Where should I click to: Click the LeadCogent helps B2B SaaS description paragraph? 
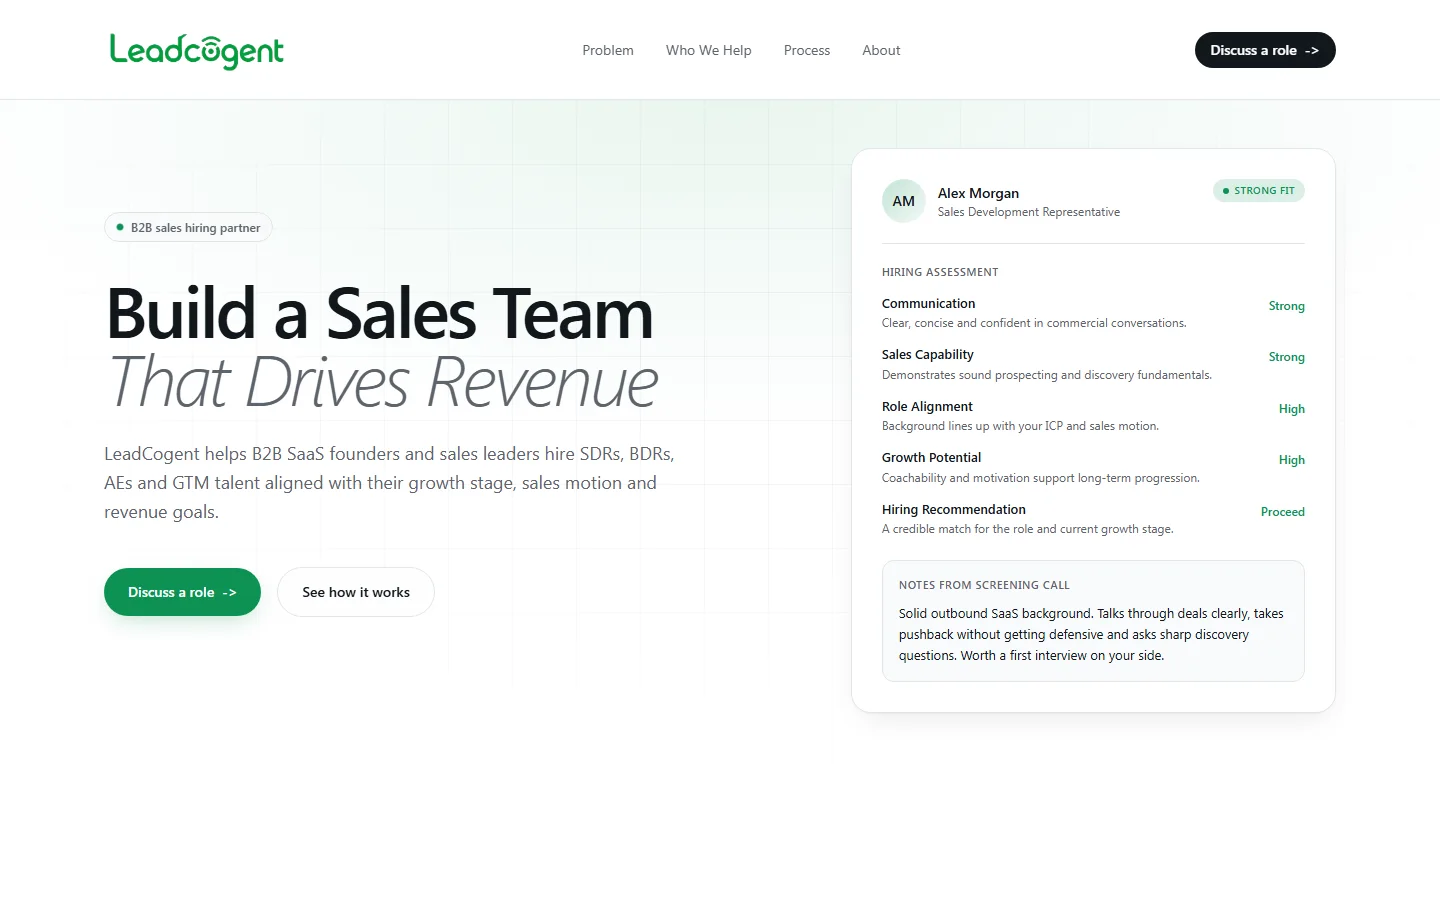pyautogui.click(x=390, y=483)
